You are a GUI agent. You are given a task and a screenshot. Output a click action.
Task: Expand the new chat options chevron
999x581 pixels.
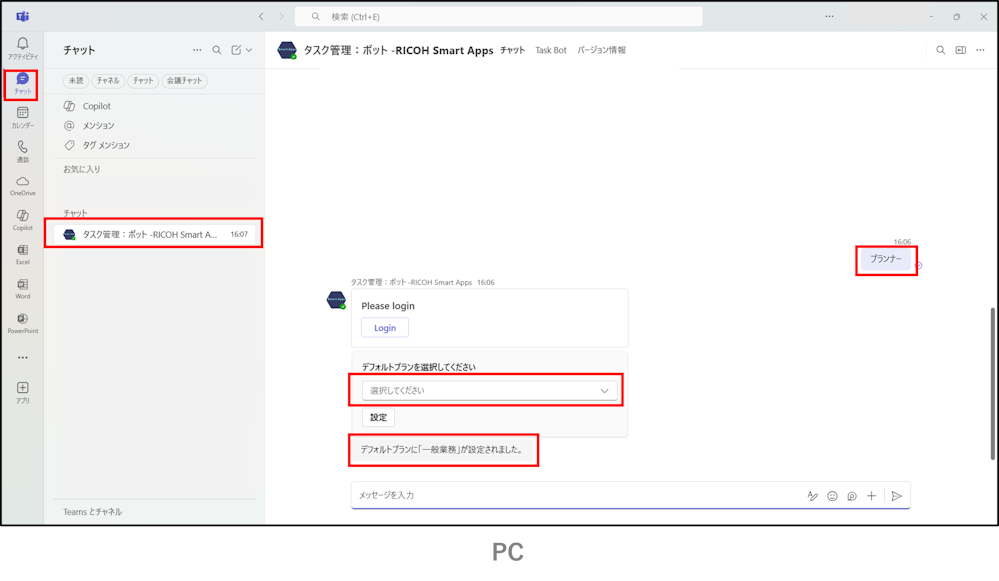tap(249, 50)
